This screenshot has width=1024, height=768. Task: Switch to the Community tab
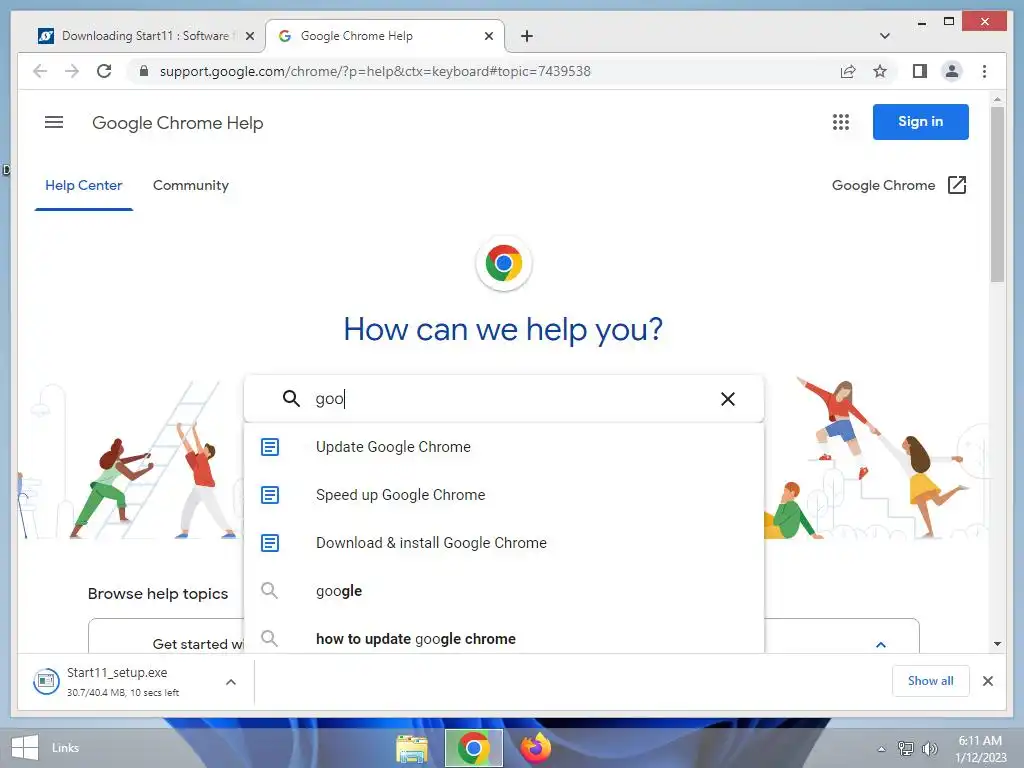(x=191, y=185)
